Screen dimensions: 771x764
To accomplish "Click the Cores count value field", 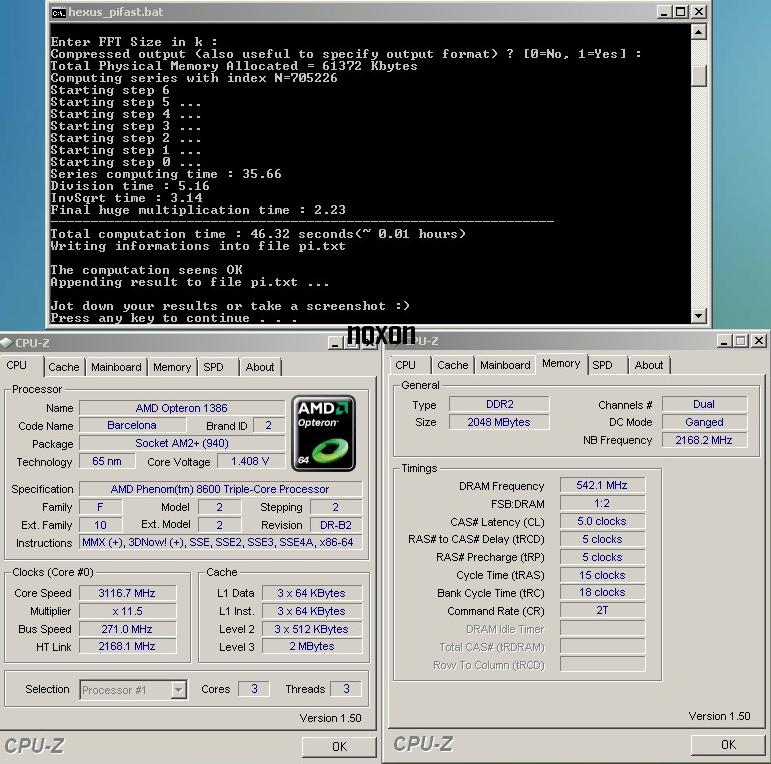I will [x=254, y=689].
